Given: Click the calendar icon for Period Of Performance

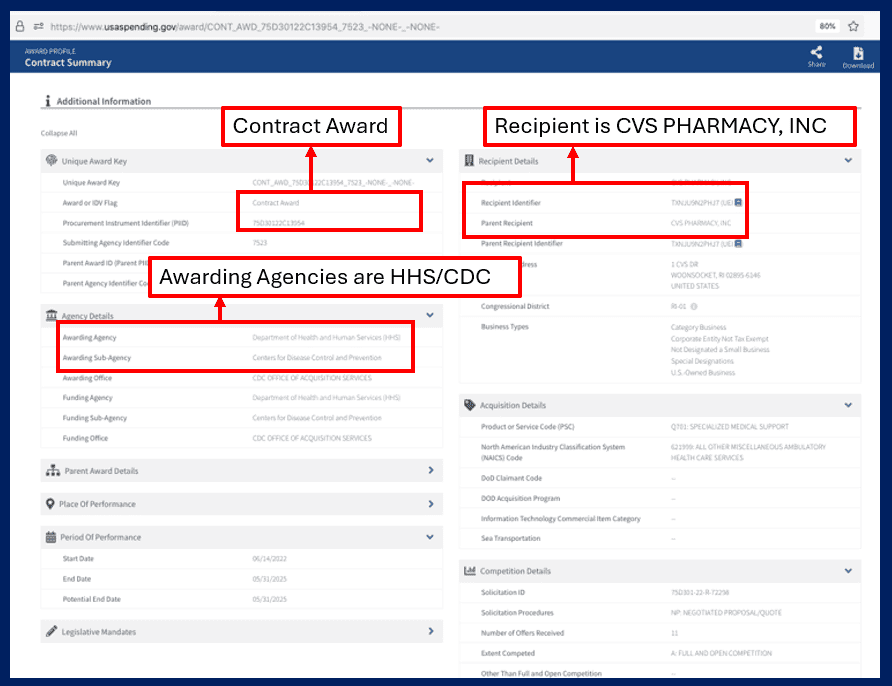Looking at the screenshot, I should click(x=51, y=537).
